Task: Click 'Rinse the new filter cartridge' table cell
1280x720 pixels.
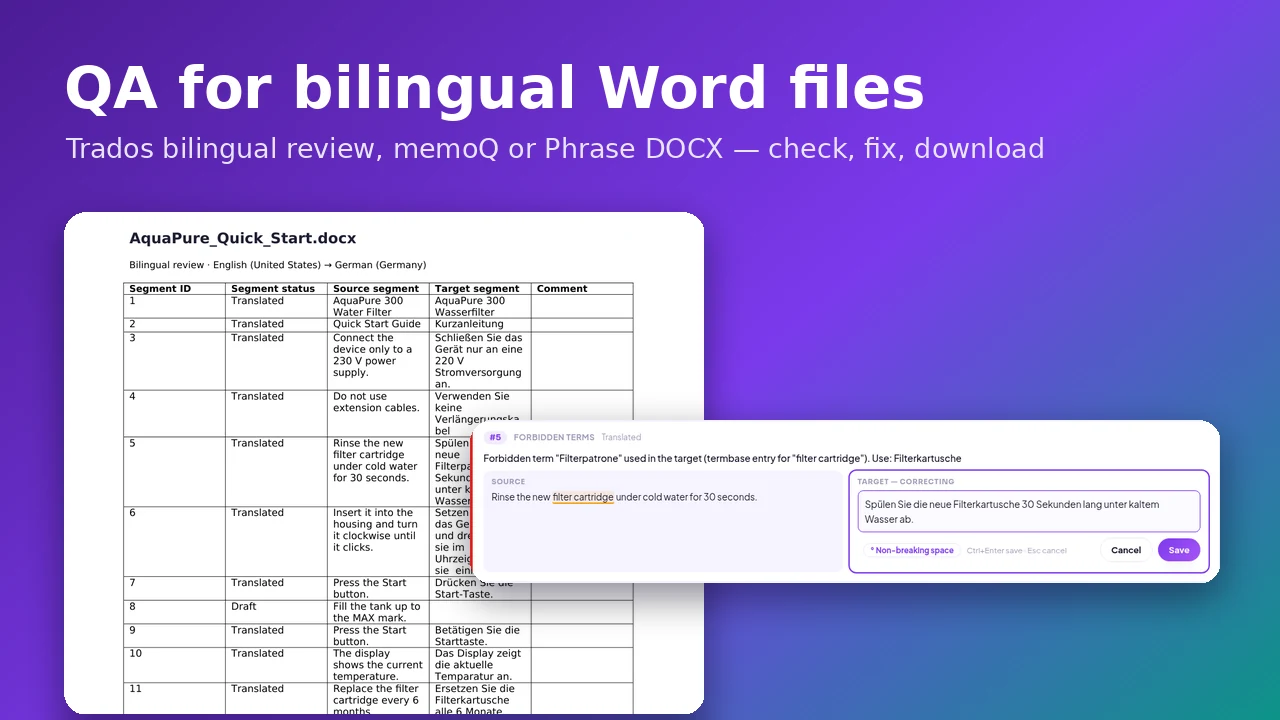Action: click(x=378, y=471)
